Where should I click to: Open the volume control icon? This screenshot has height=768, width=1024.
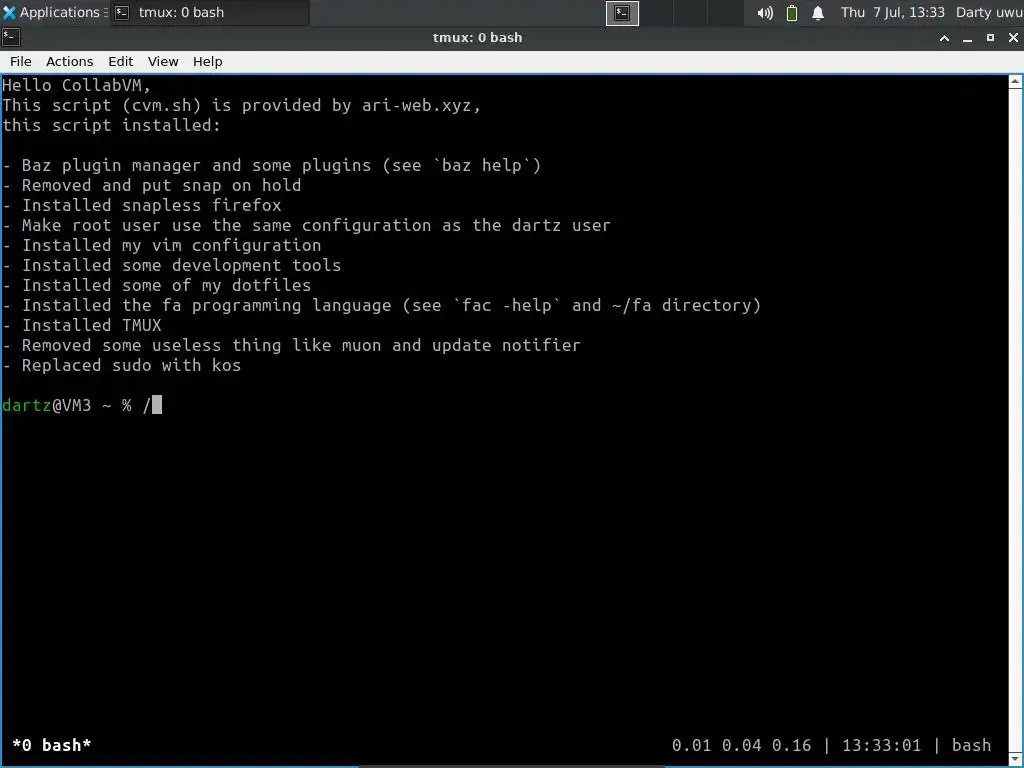click(764, 13)
